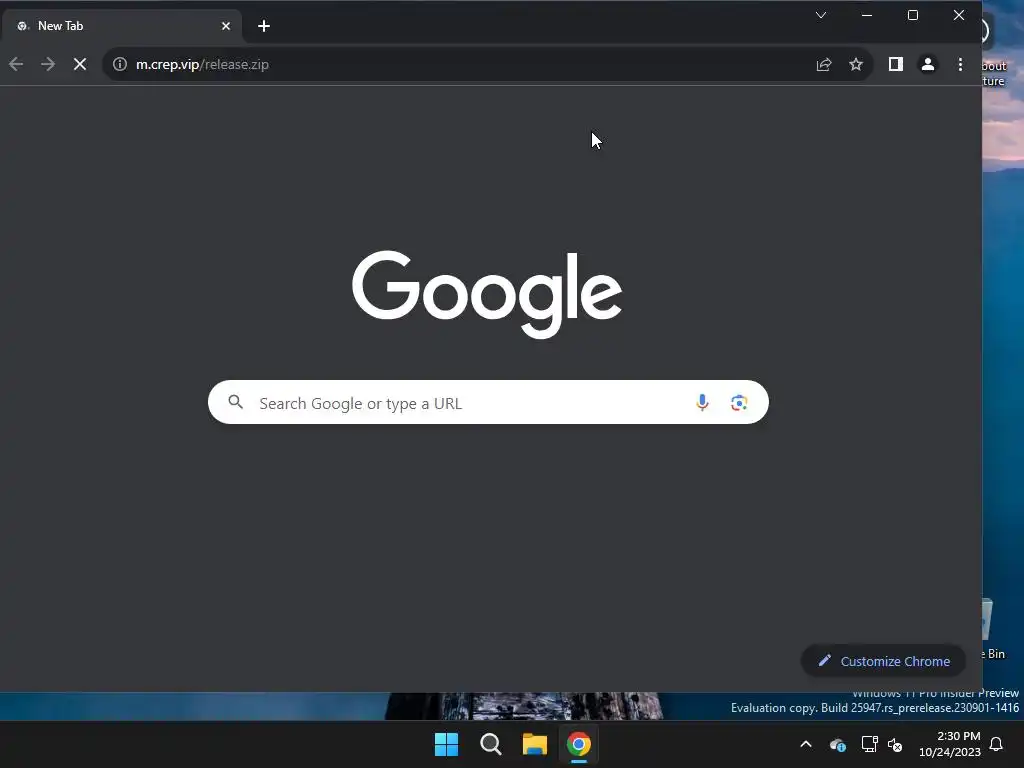Close the New Tab tab
The width and height of the screenshot is (1024, 768).
coord(226,26)
